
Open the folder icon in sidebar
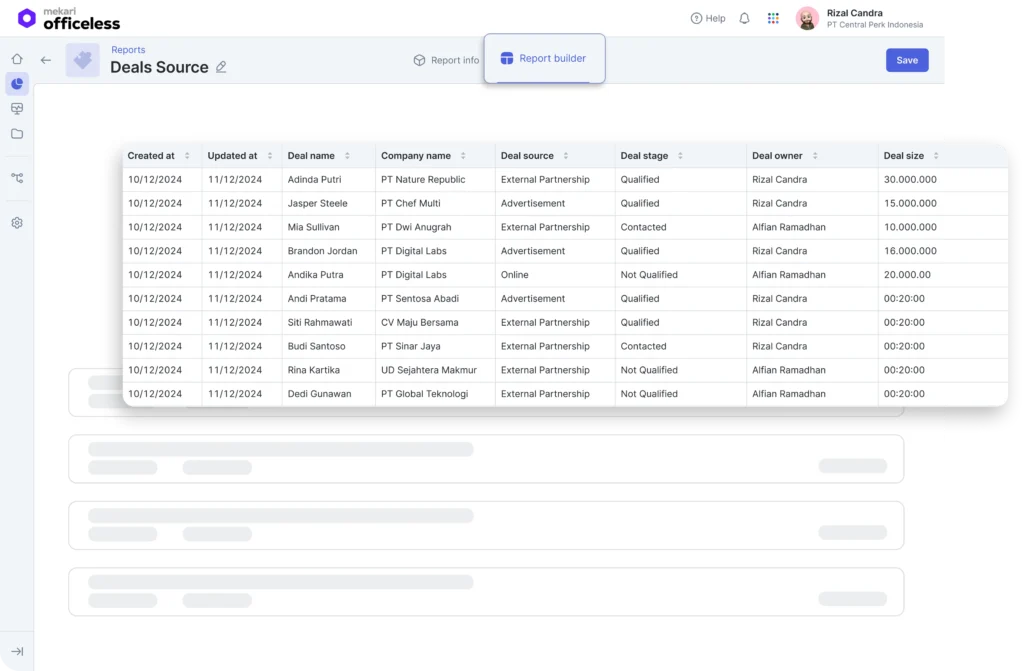coord(17,134)
